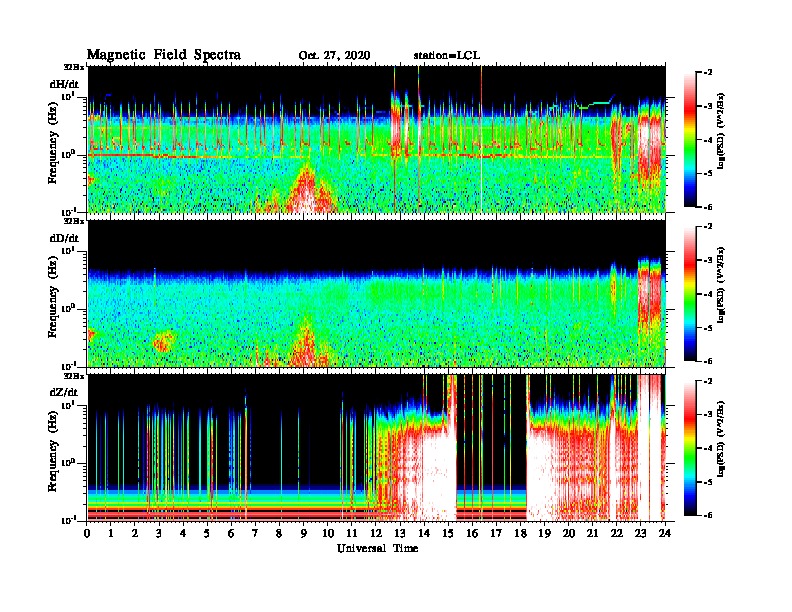Click hour 6 on the time axis
Viewport: 792px width, 612px height.
tap(231, 533)
